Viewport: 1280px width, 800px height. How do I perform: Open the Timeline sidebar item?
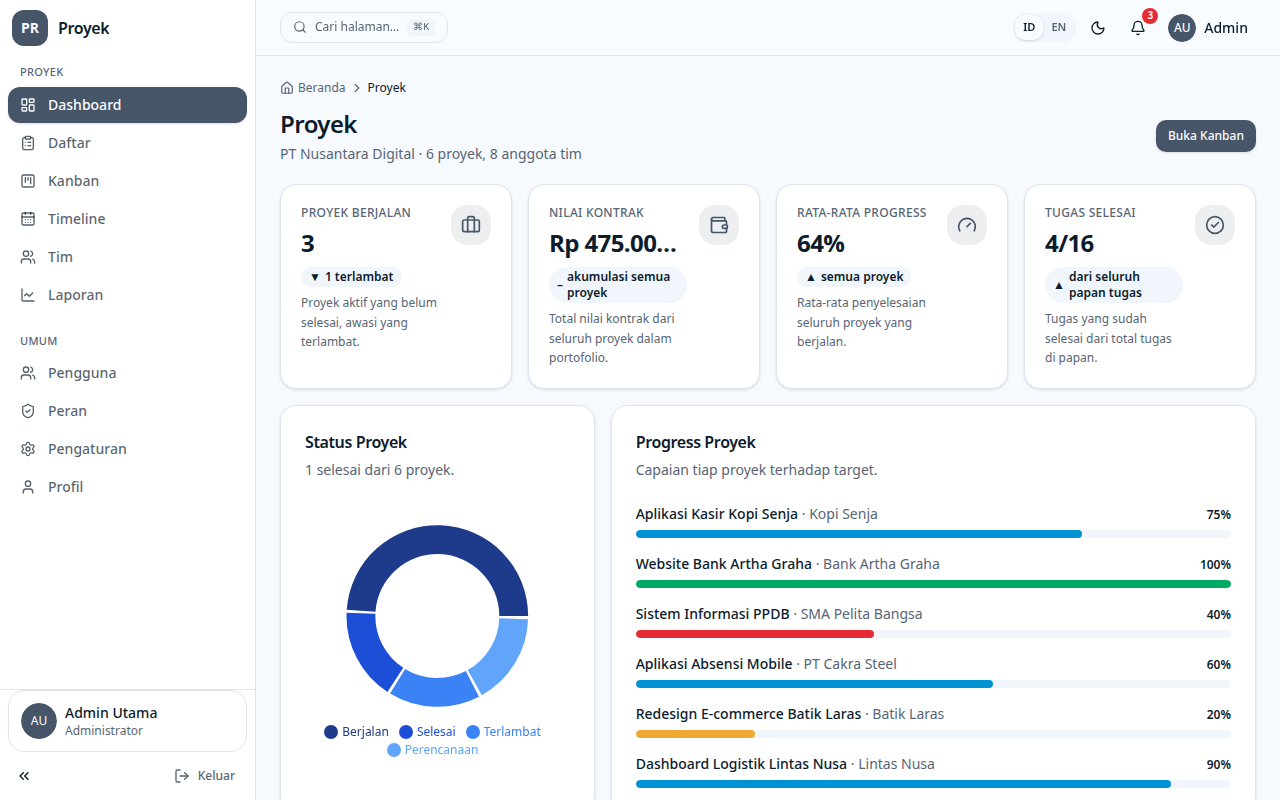[x=127, y=219]
